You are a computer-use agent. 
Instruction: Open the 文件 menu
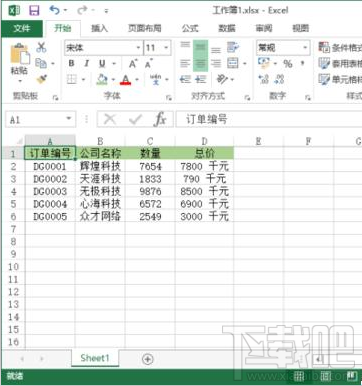(x=22, y=28)
